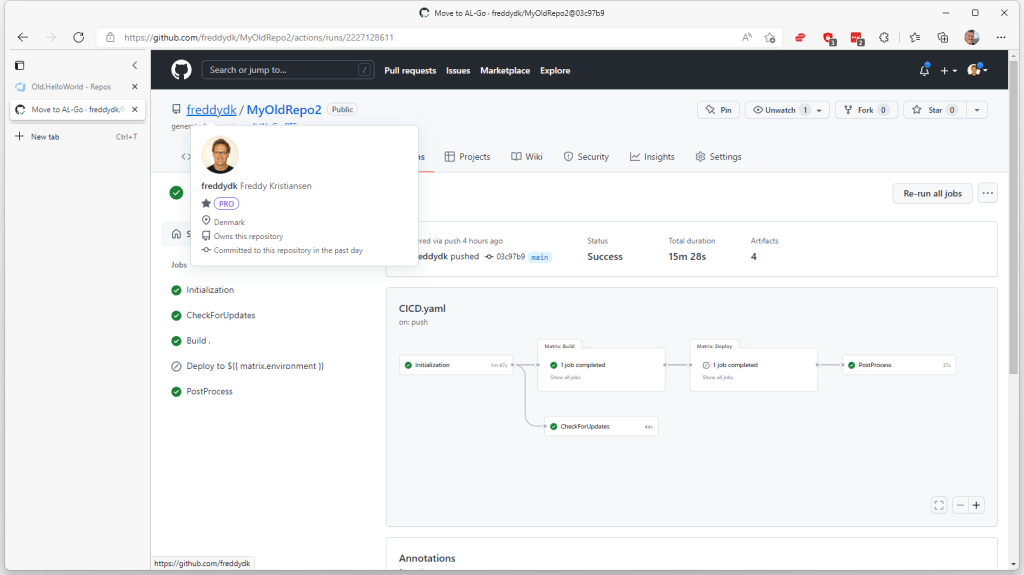Open browser favorites list icon
This screenshot has width=1024, height=575.
tap(914, 37)
